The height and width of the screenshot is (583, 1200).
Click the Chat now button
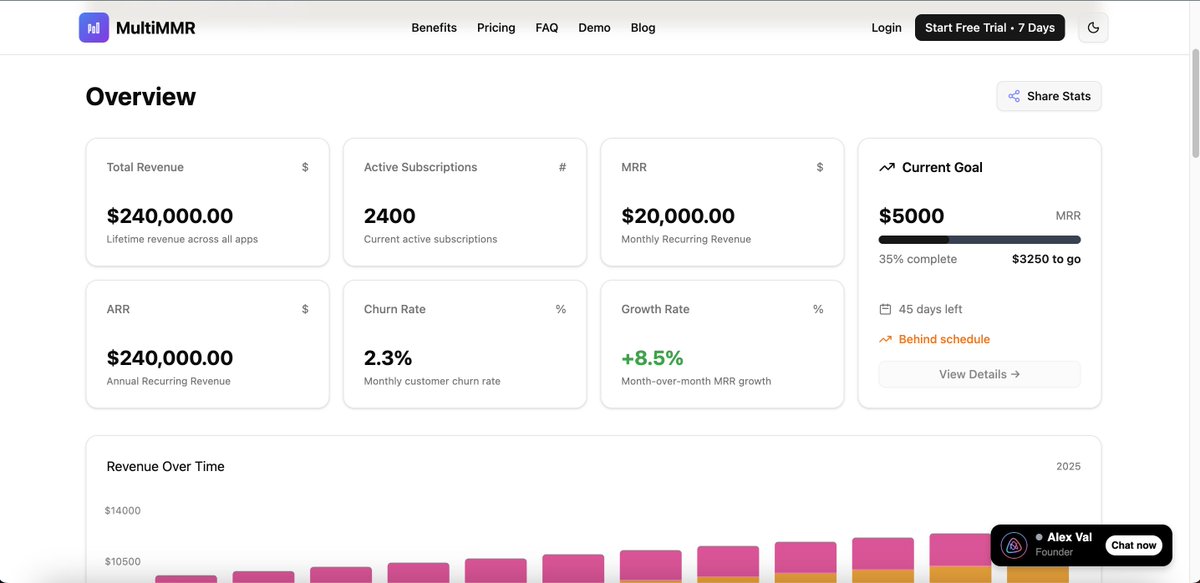1134,545
